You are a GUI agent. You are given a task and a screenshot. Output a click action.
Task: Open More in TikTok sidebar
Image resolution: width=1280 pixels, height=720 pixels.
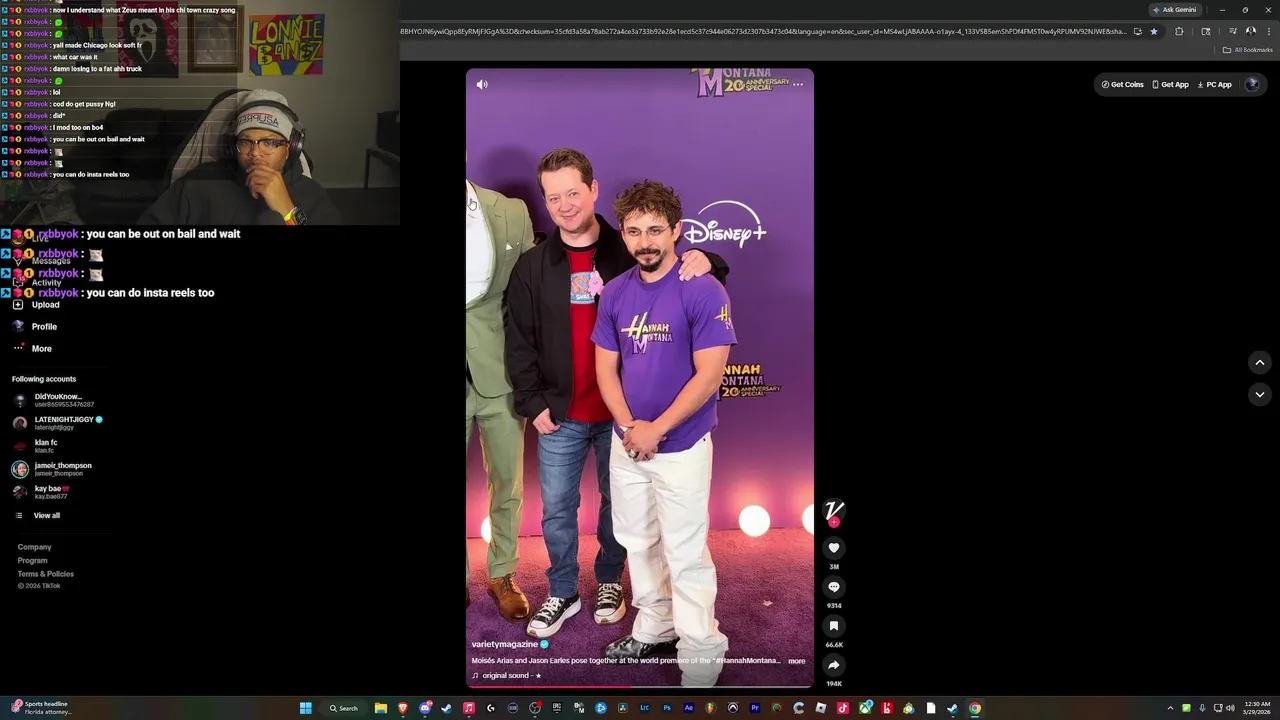click(x=33, y=349)
